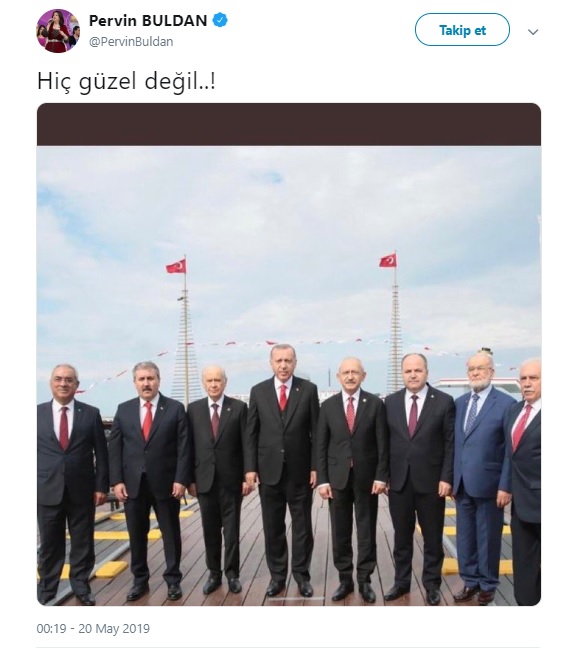The height and width of the screenshot is (648, 575).
Task: Select the tweet text 'Hiç güzel değil..!'
Action: pos(126,81)
